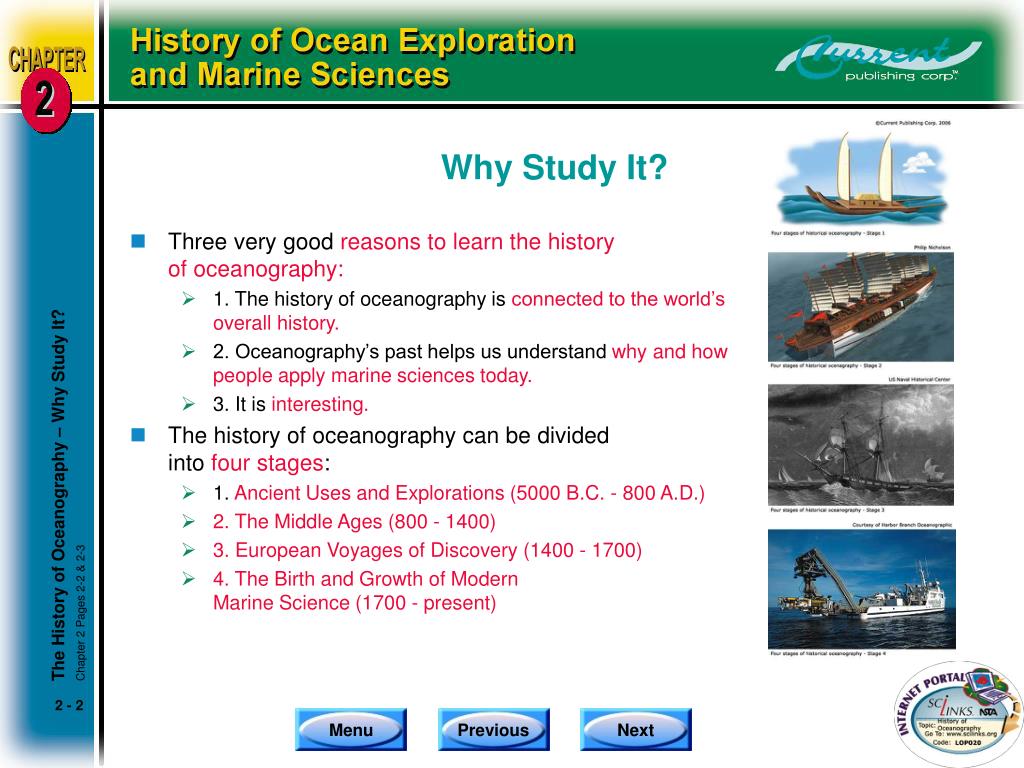
Task: Click the red phrase 'four stages'
Action: pos(267,463)
